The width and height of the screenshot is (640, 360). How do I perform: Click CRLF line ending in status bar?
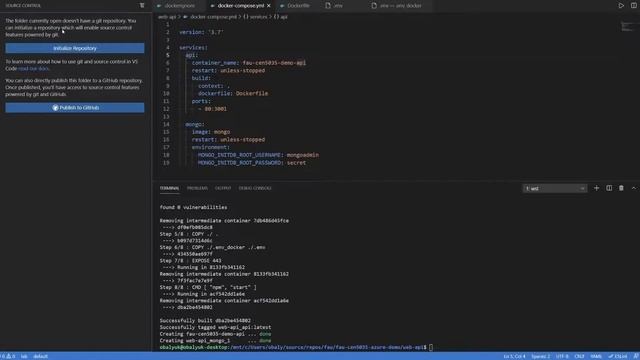coord(579,356)
